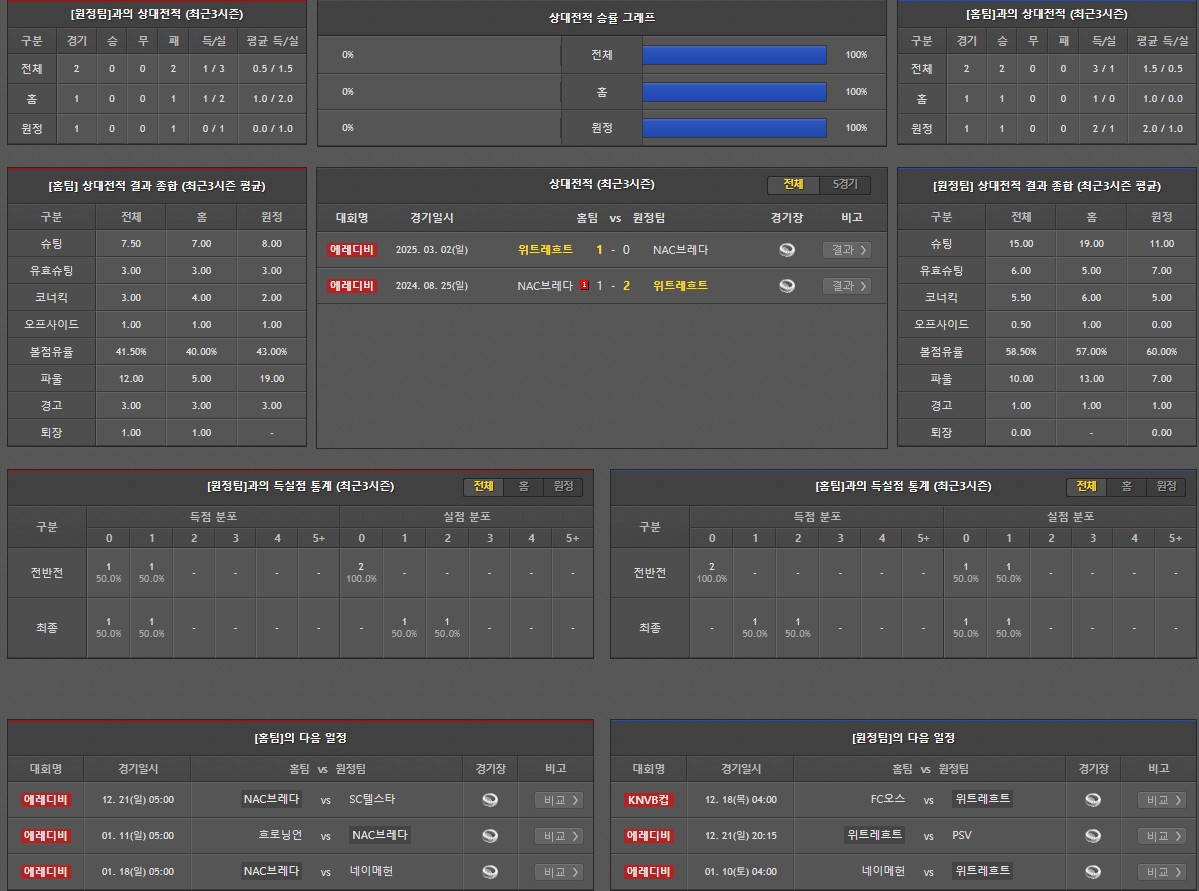The width and height of the screenshot is (1199, 891).
Task: Click stadium icon for FC오스 vs 위트레흐트
Action: click(1093, 800)
